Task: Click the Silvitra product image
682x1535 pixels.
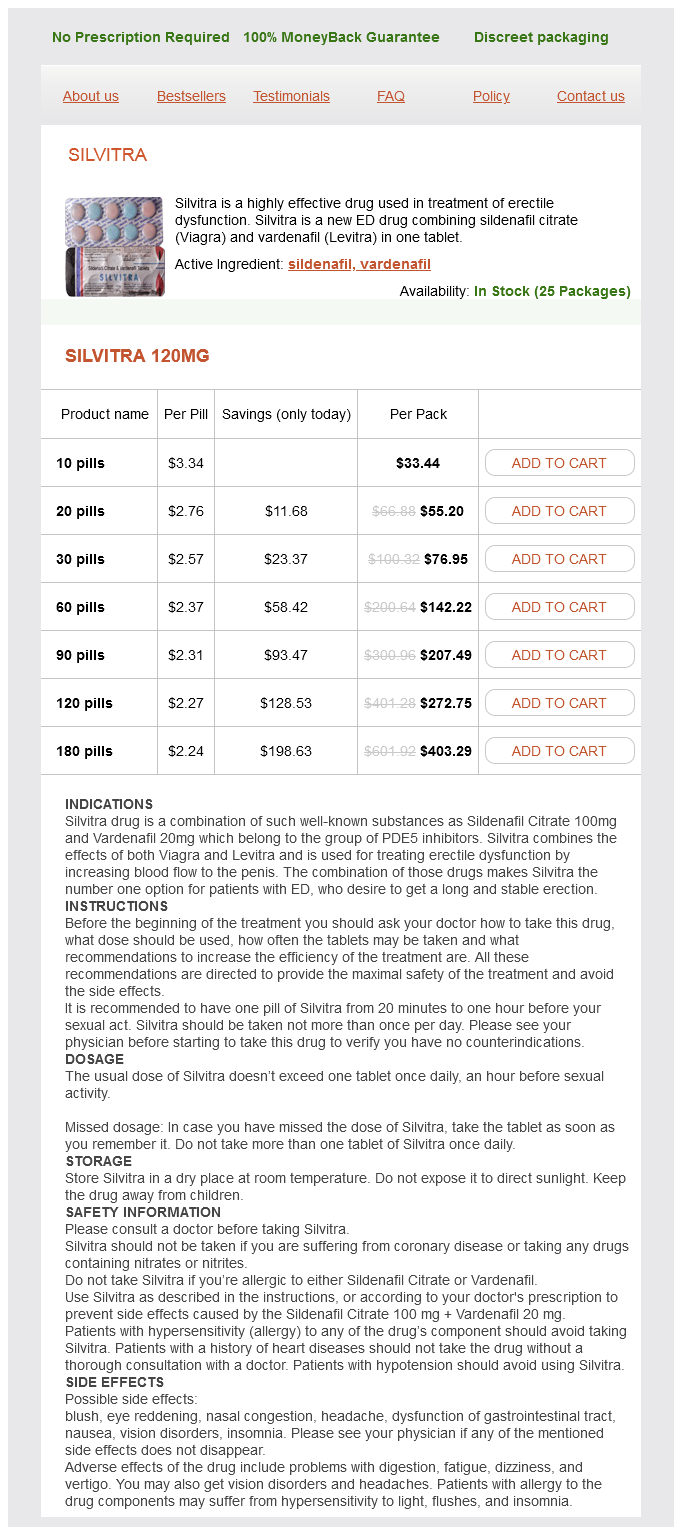Action: pos(114,247)
